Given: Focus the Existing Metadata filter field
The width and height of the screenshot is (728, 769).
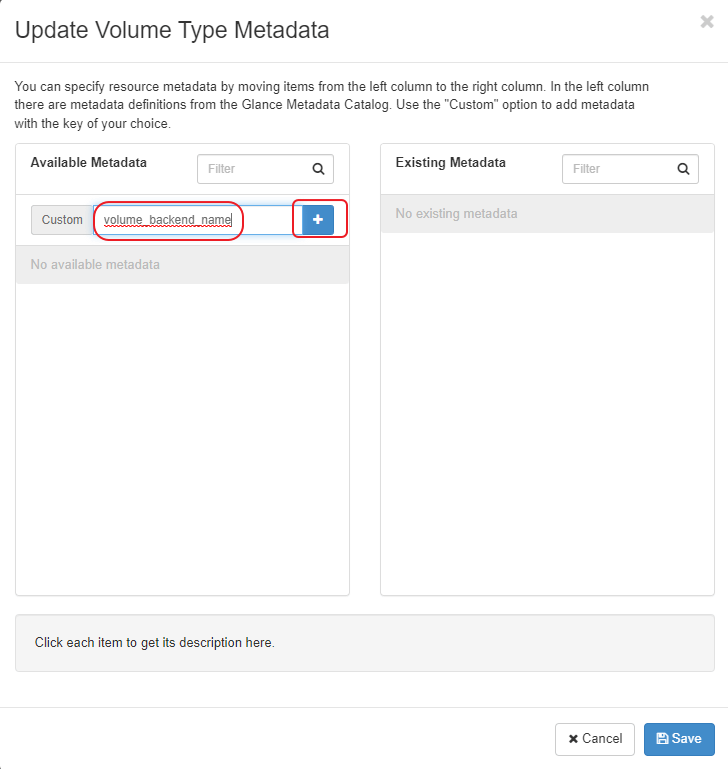Looking at the screenshot, I should [x=616, y=169].
